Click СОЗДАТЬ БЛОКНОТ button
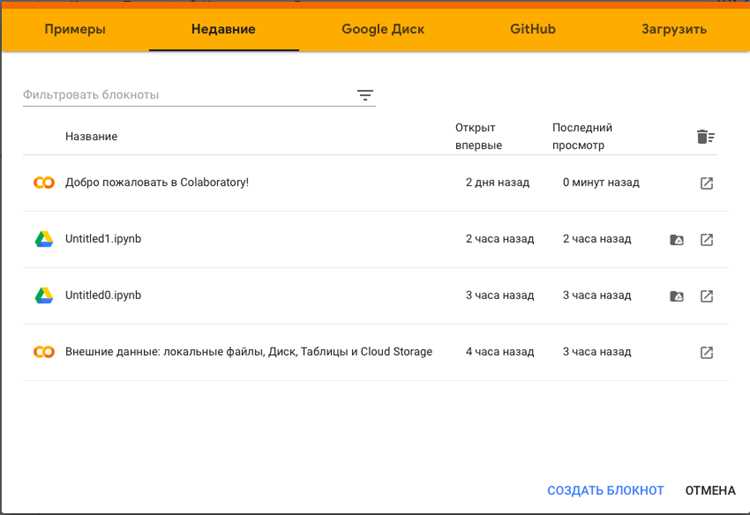 605,491
